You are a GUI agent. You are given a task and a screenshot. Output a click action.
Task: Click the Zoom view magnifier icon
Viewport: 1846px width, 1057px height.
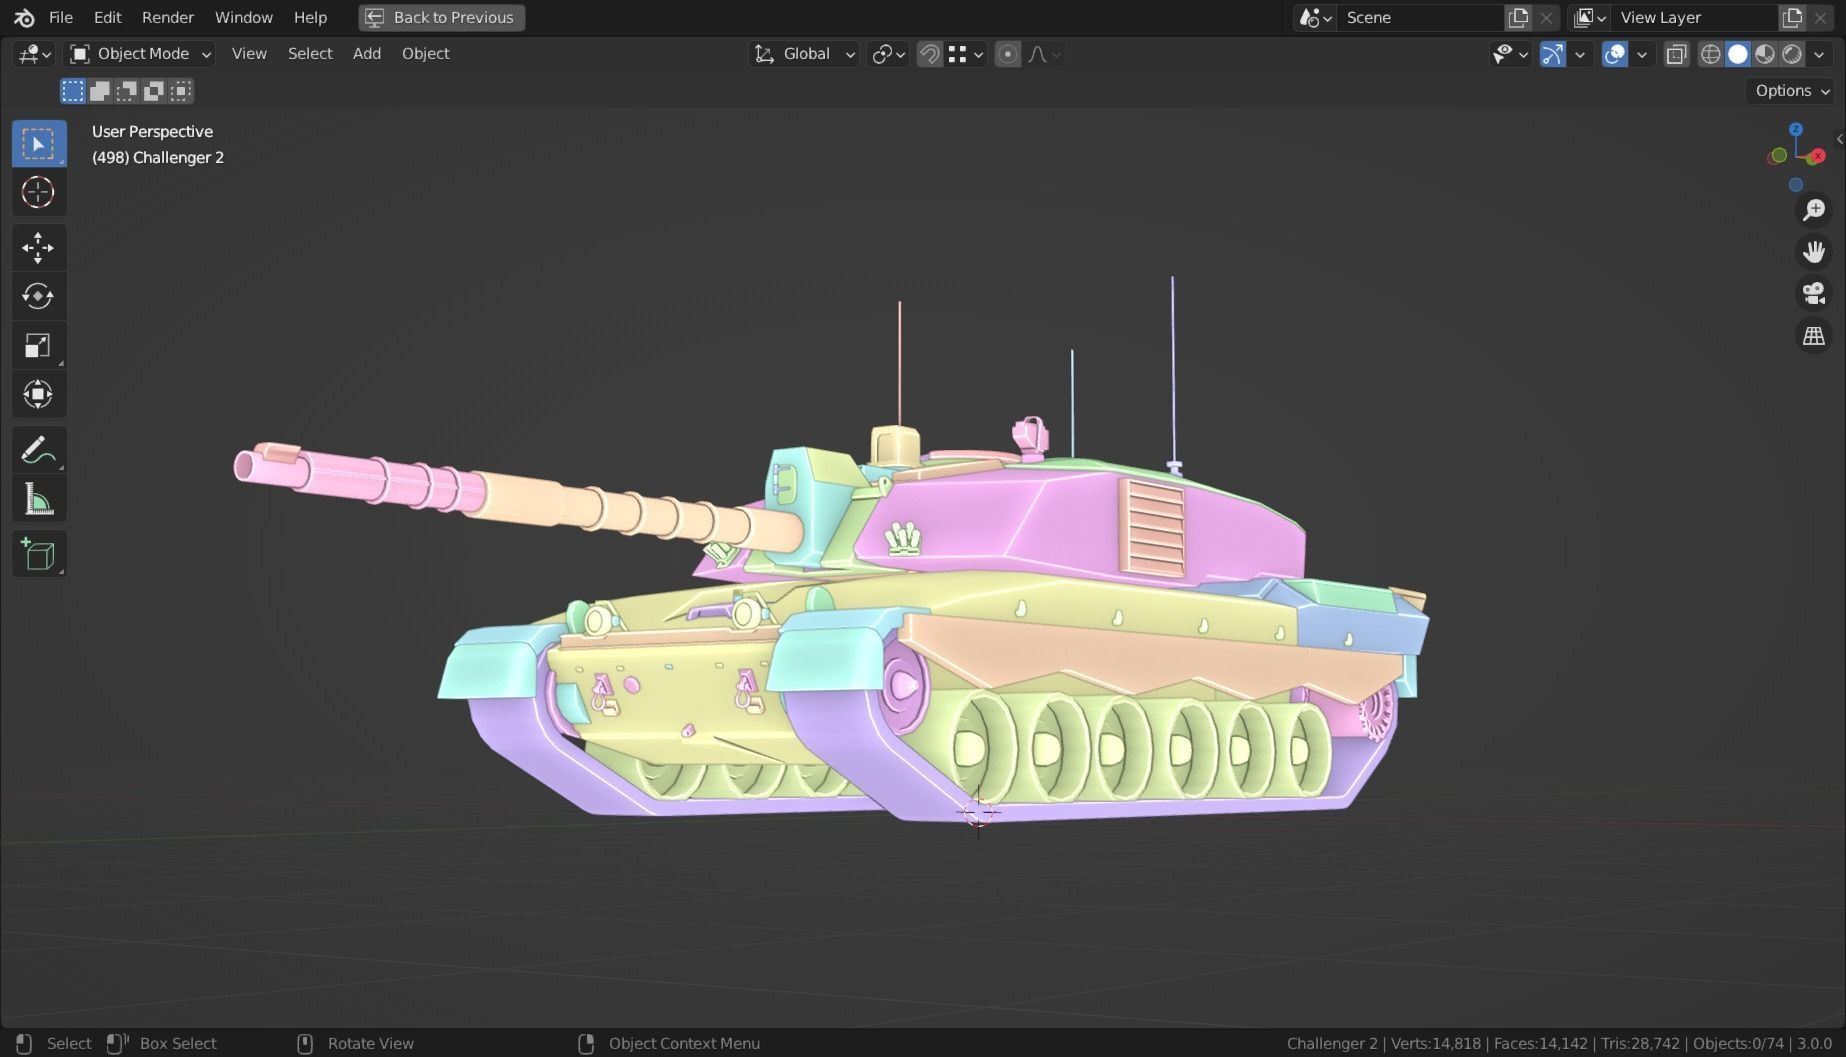[1813, 210]
